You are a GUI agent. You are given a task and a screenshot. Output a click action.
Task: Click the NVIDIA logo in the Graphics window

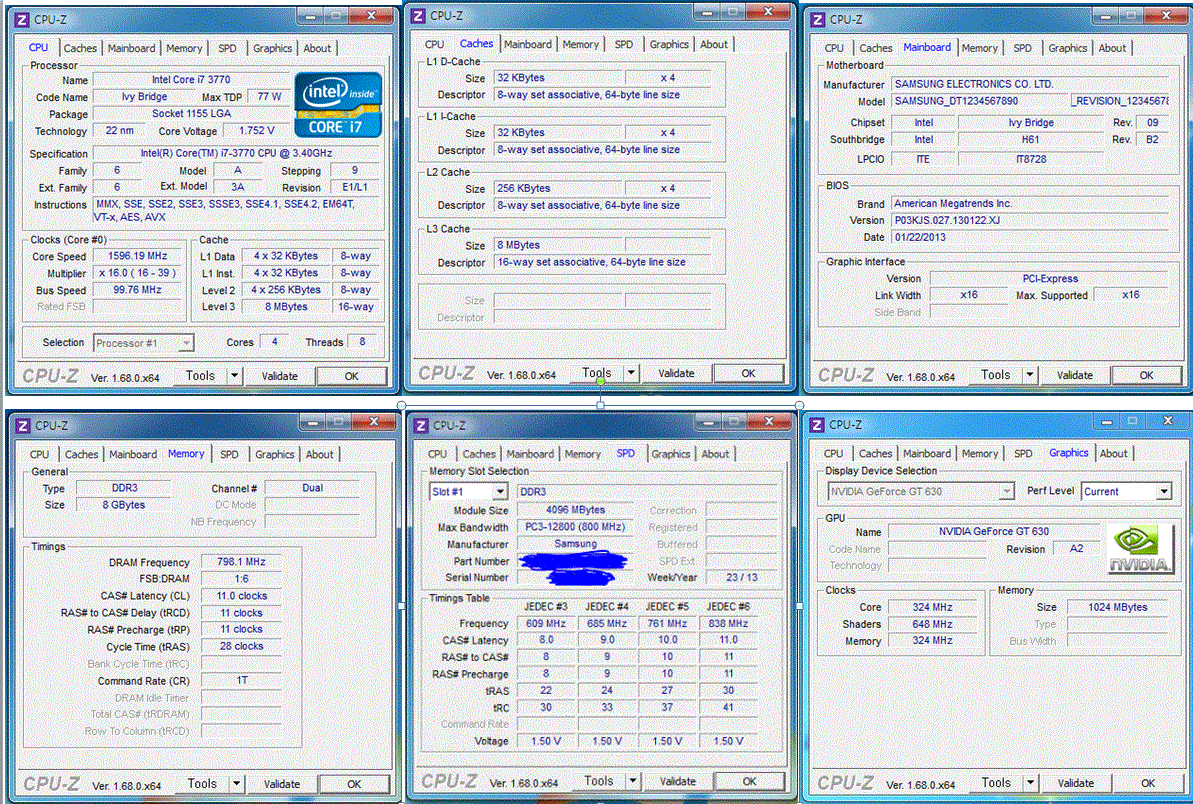coord(1140,549)
